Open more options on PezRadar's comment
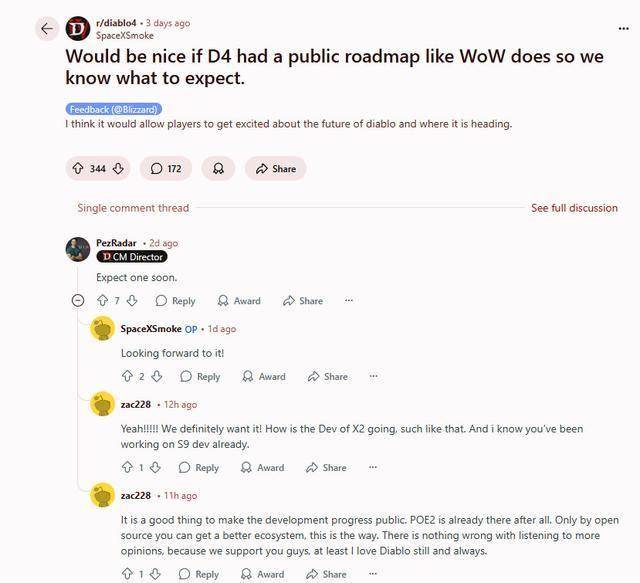The height and width of the screenshot is (583, 640). pos(349,300)
